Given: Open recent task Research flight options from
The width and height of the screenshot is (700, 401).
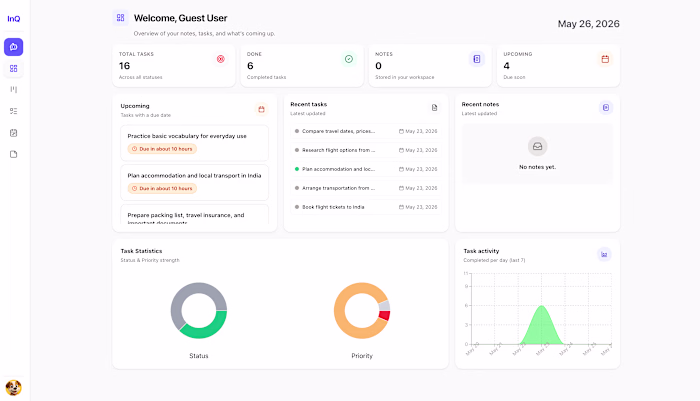Looking at the screenshot, I should (x=366, y=150).
